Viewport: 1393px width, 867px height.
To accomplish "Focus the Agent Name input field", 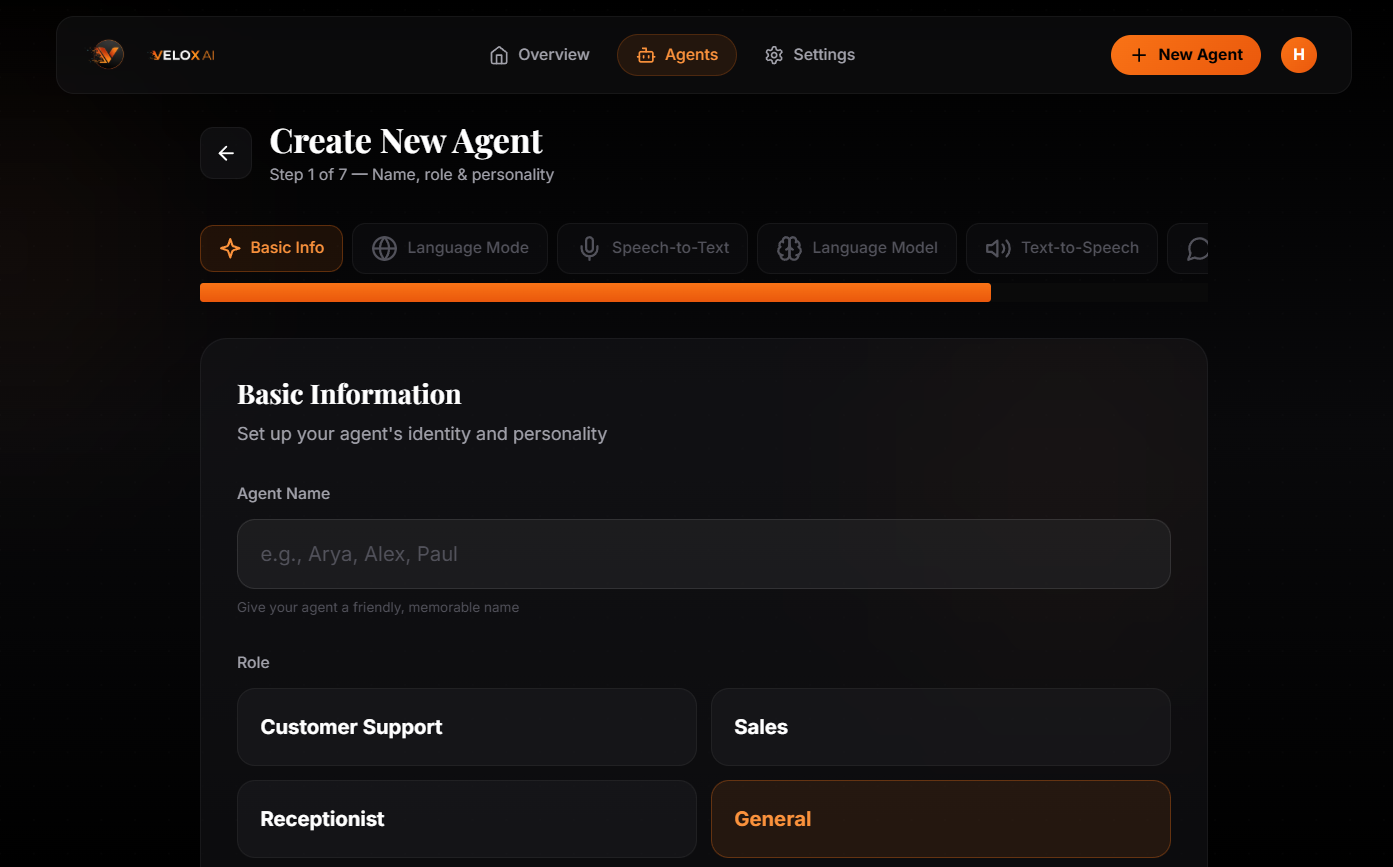I will (x=704, y=554).
